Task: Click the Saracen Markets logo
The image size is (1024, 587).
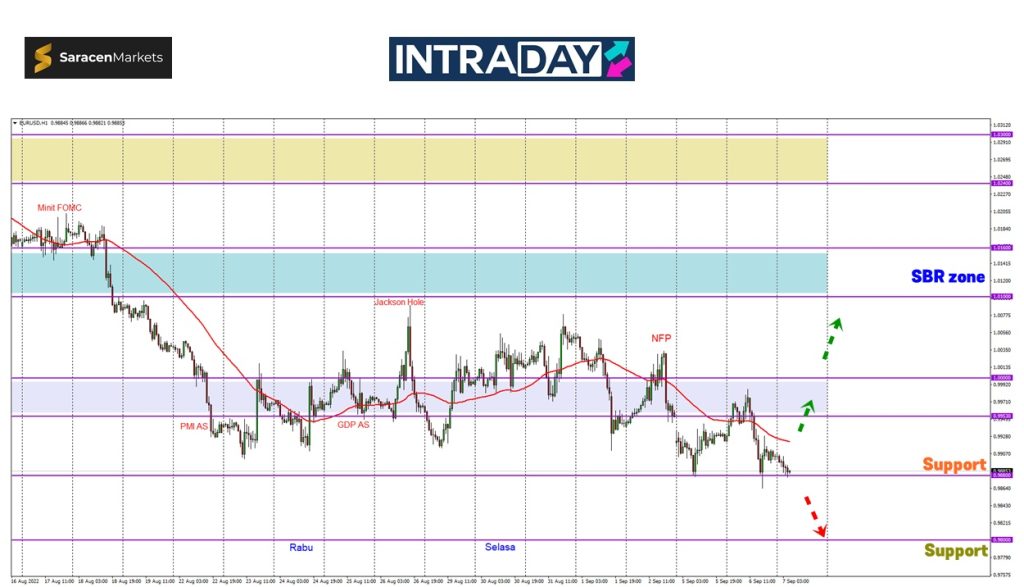Action: click(x=98, y=58)
